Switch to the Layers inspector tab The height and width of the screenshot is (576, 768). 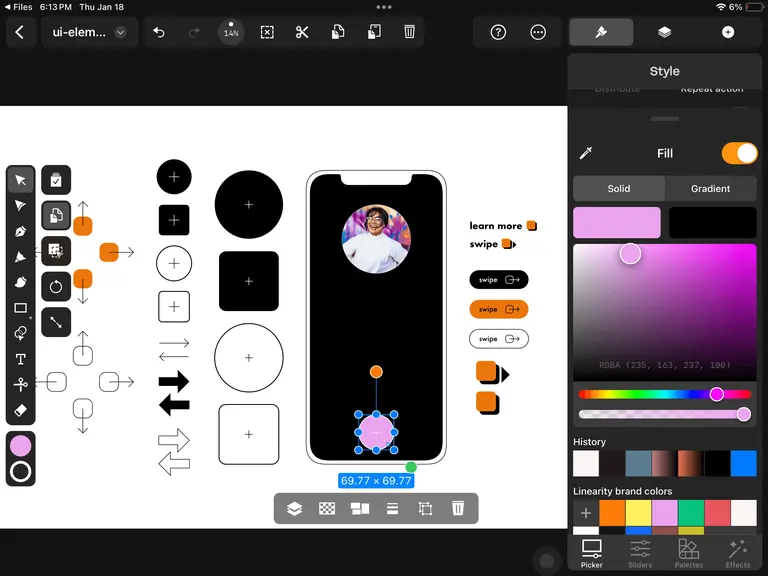tap(664, 32)
